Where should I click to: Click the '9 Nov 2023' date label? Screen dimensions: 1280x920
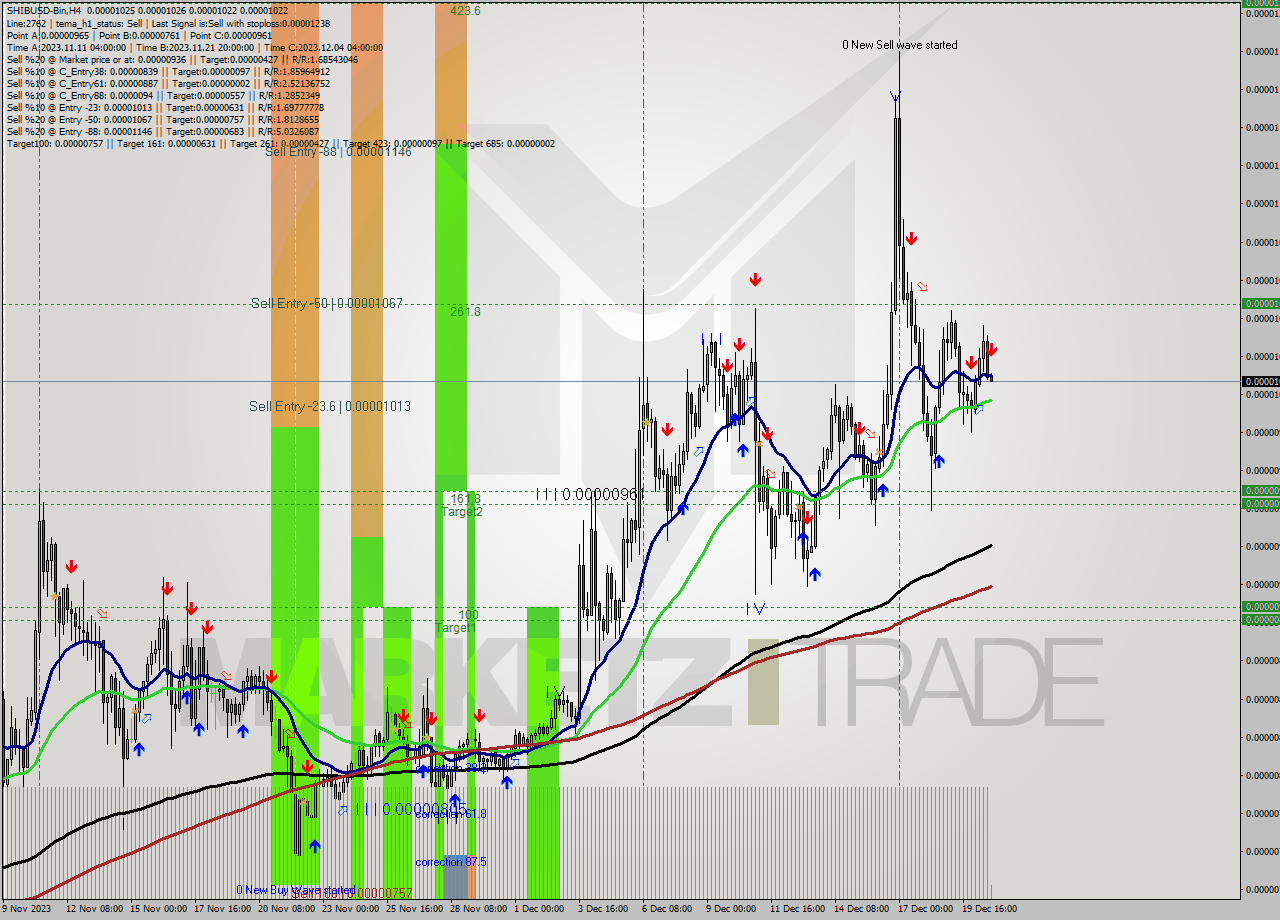click(x=27, y=909)
